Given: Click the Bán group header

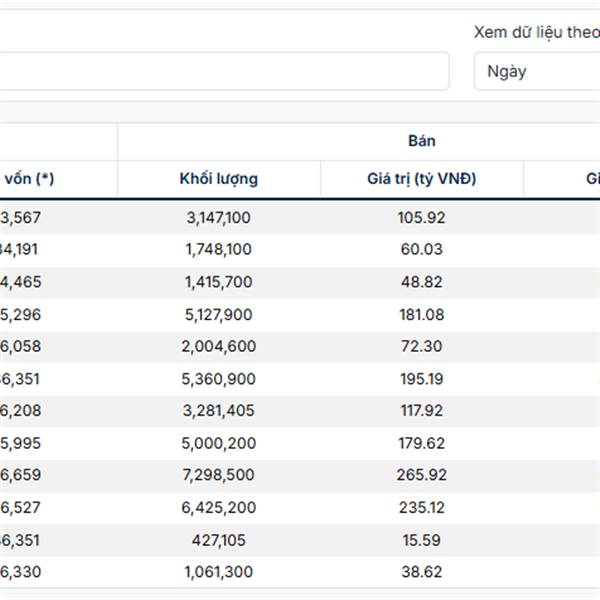Looking at the screenshot, I should tap(421, 141).
